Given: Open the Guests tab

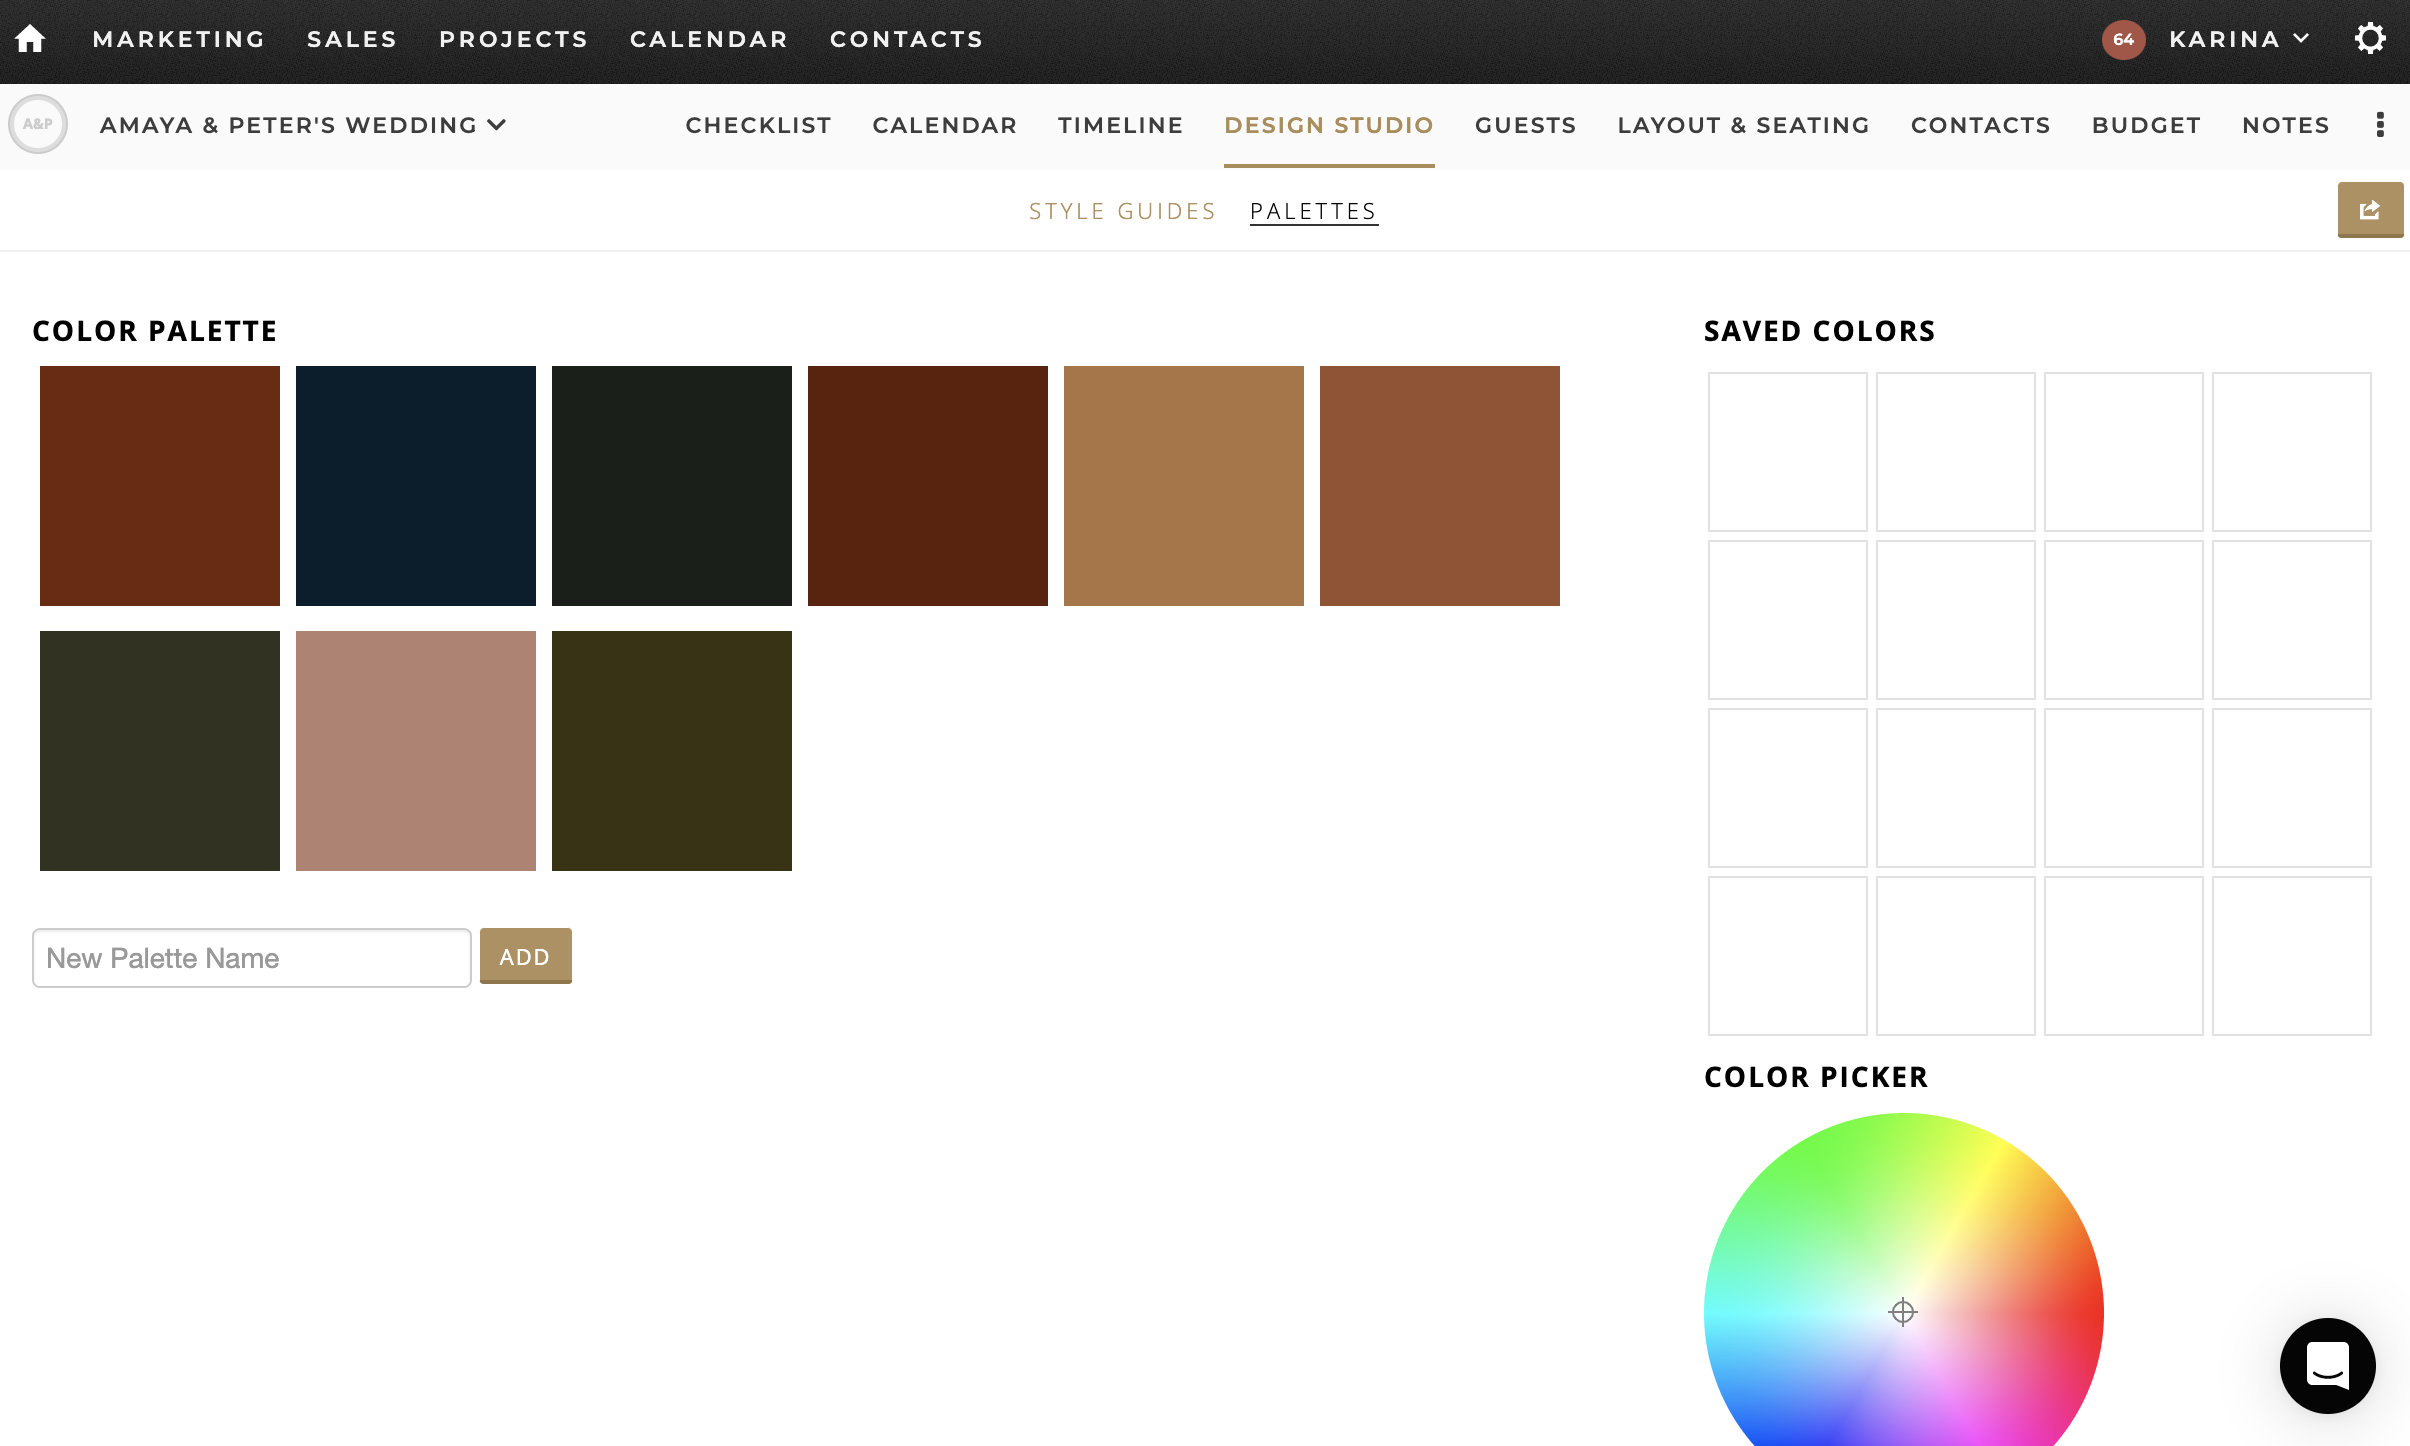Looking at the screenshot, I should [x=1525, y=125].
